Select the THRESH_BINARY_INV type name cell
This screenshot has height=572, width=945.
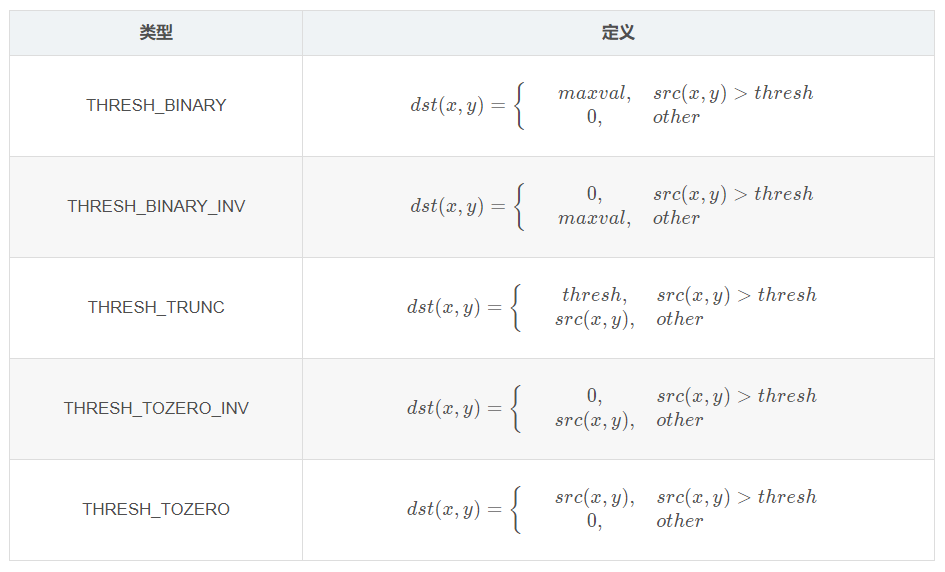coord(156,206)
